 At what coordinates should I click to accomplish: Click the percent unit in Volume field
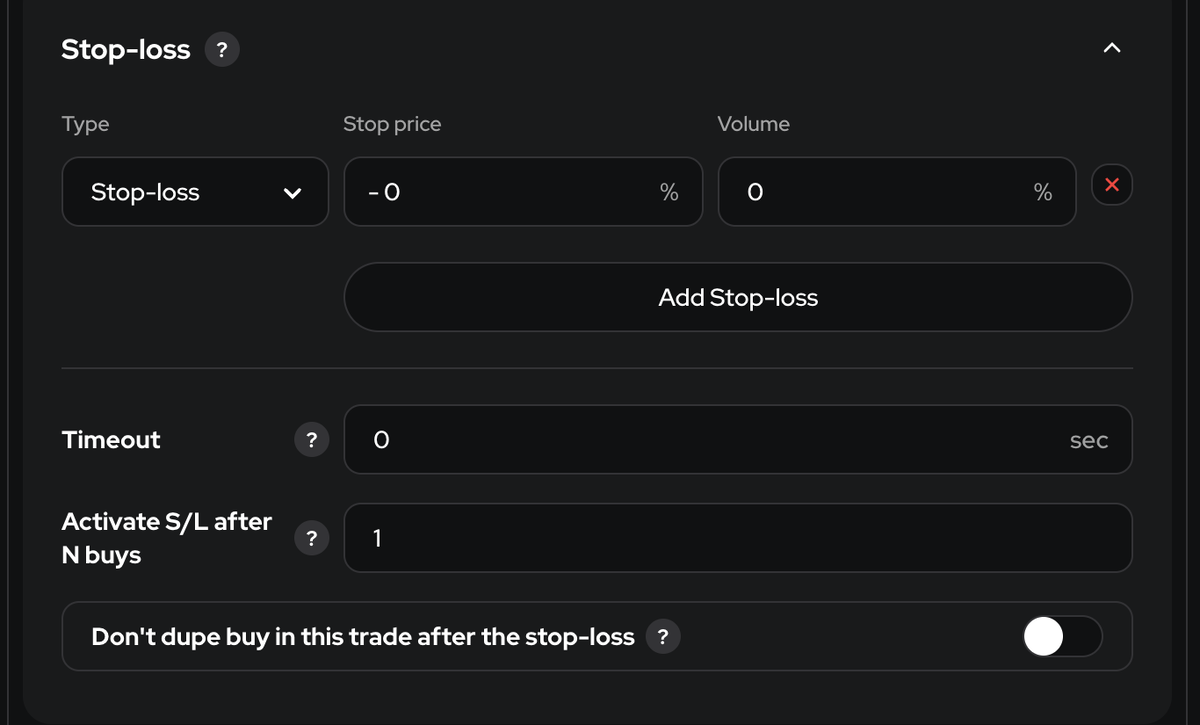coord(1043,193)
